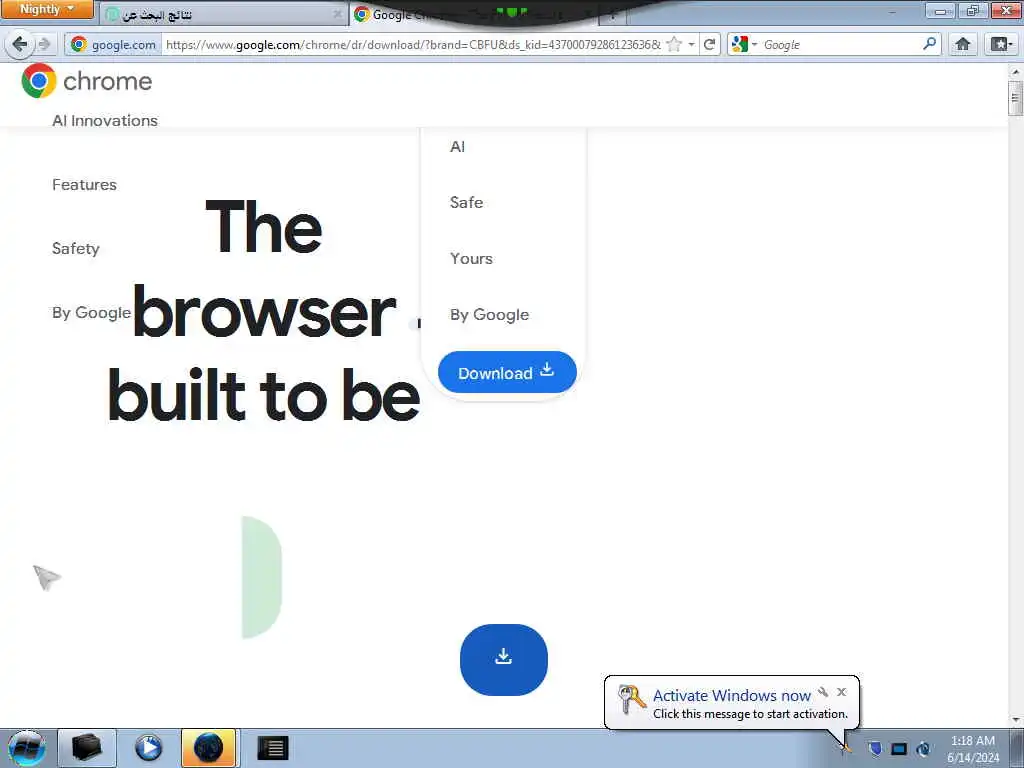The image size is (1024, 768).
Task: Open the search engine selector dropdown
Action: point(744,44)
